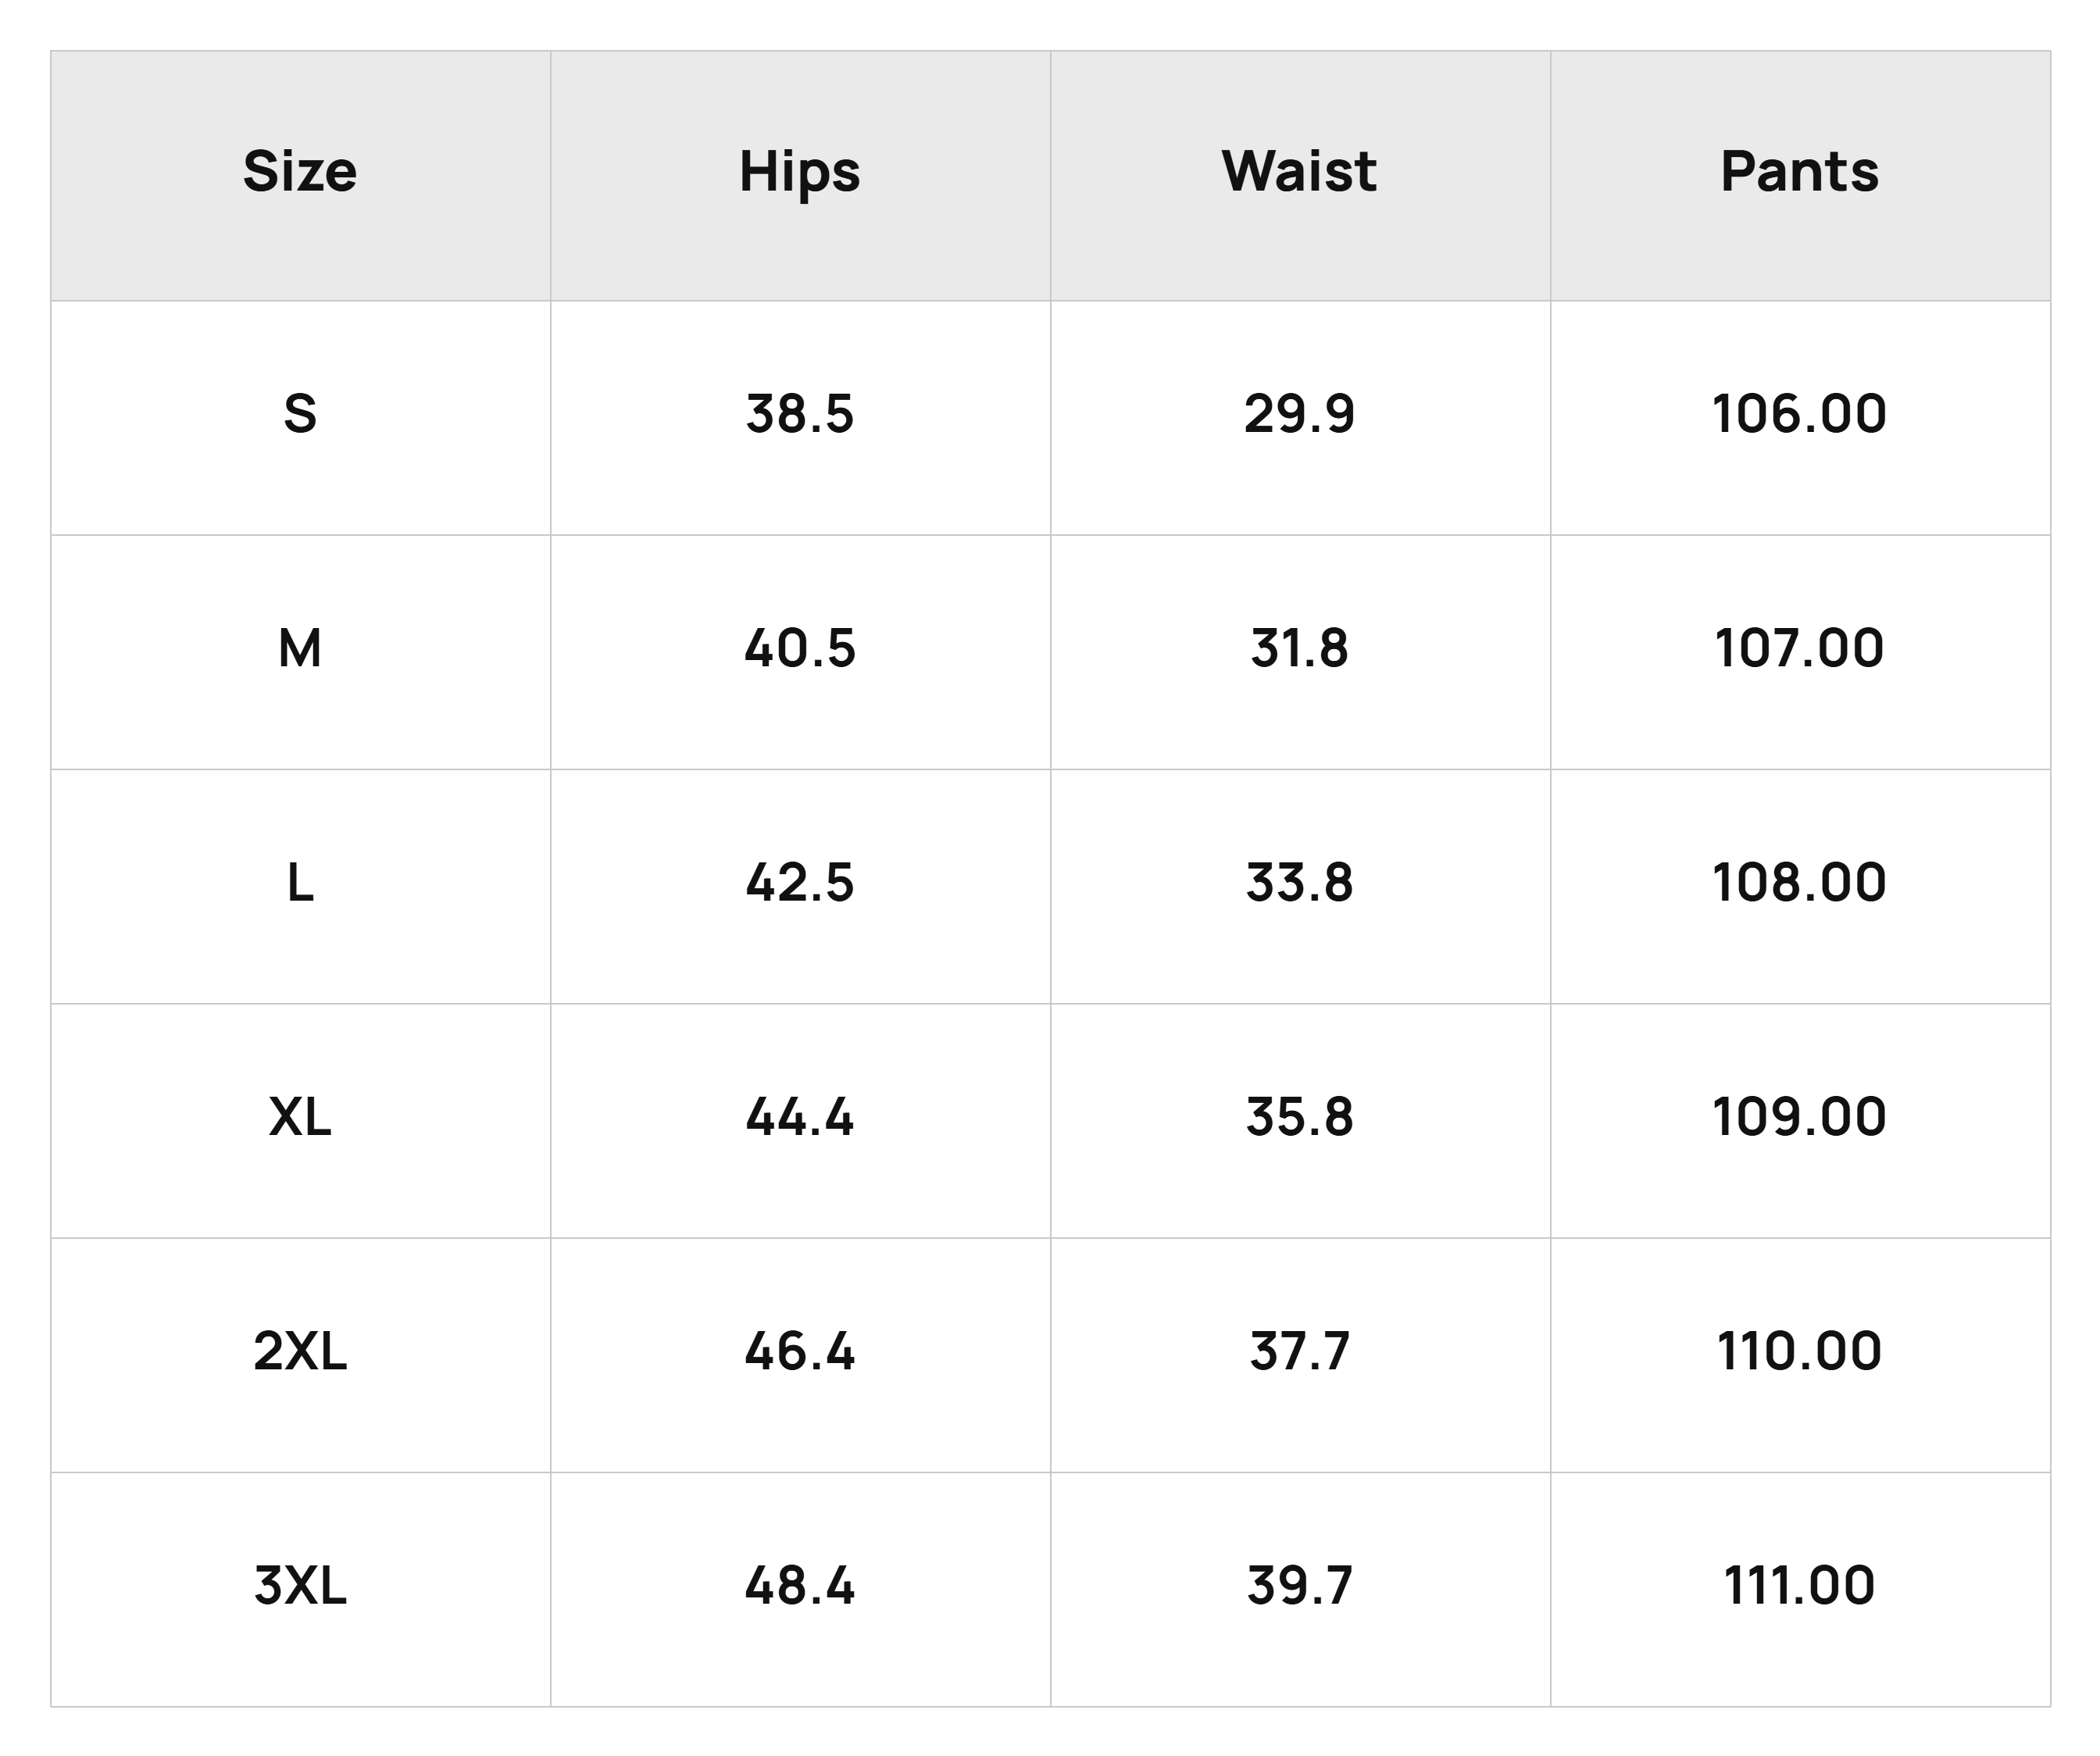2100x1756 pixels.
Task: Click waist value 37.7
Action: 1299,1351
